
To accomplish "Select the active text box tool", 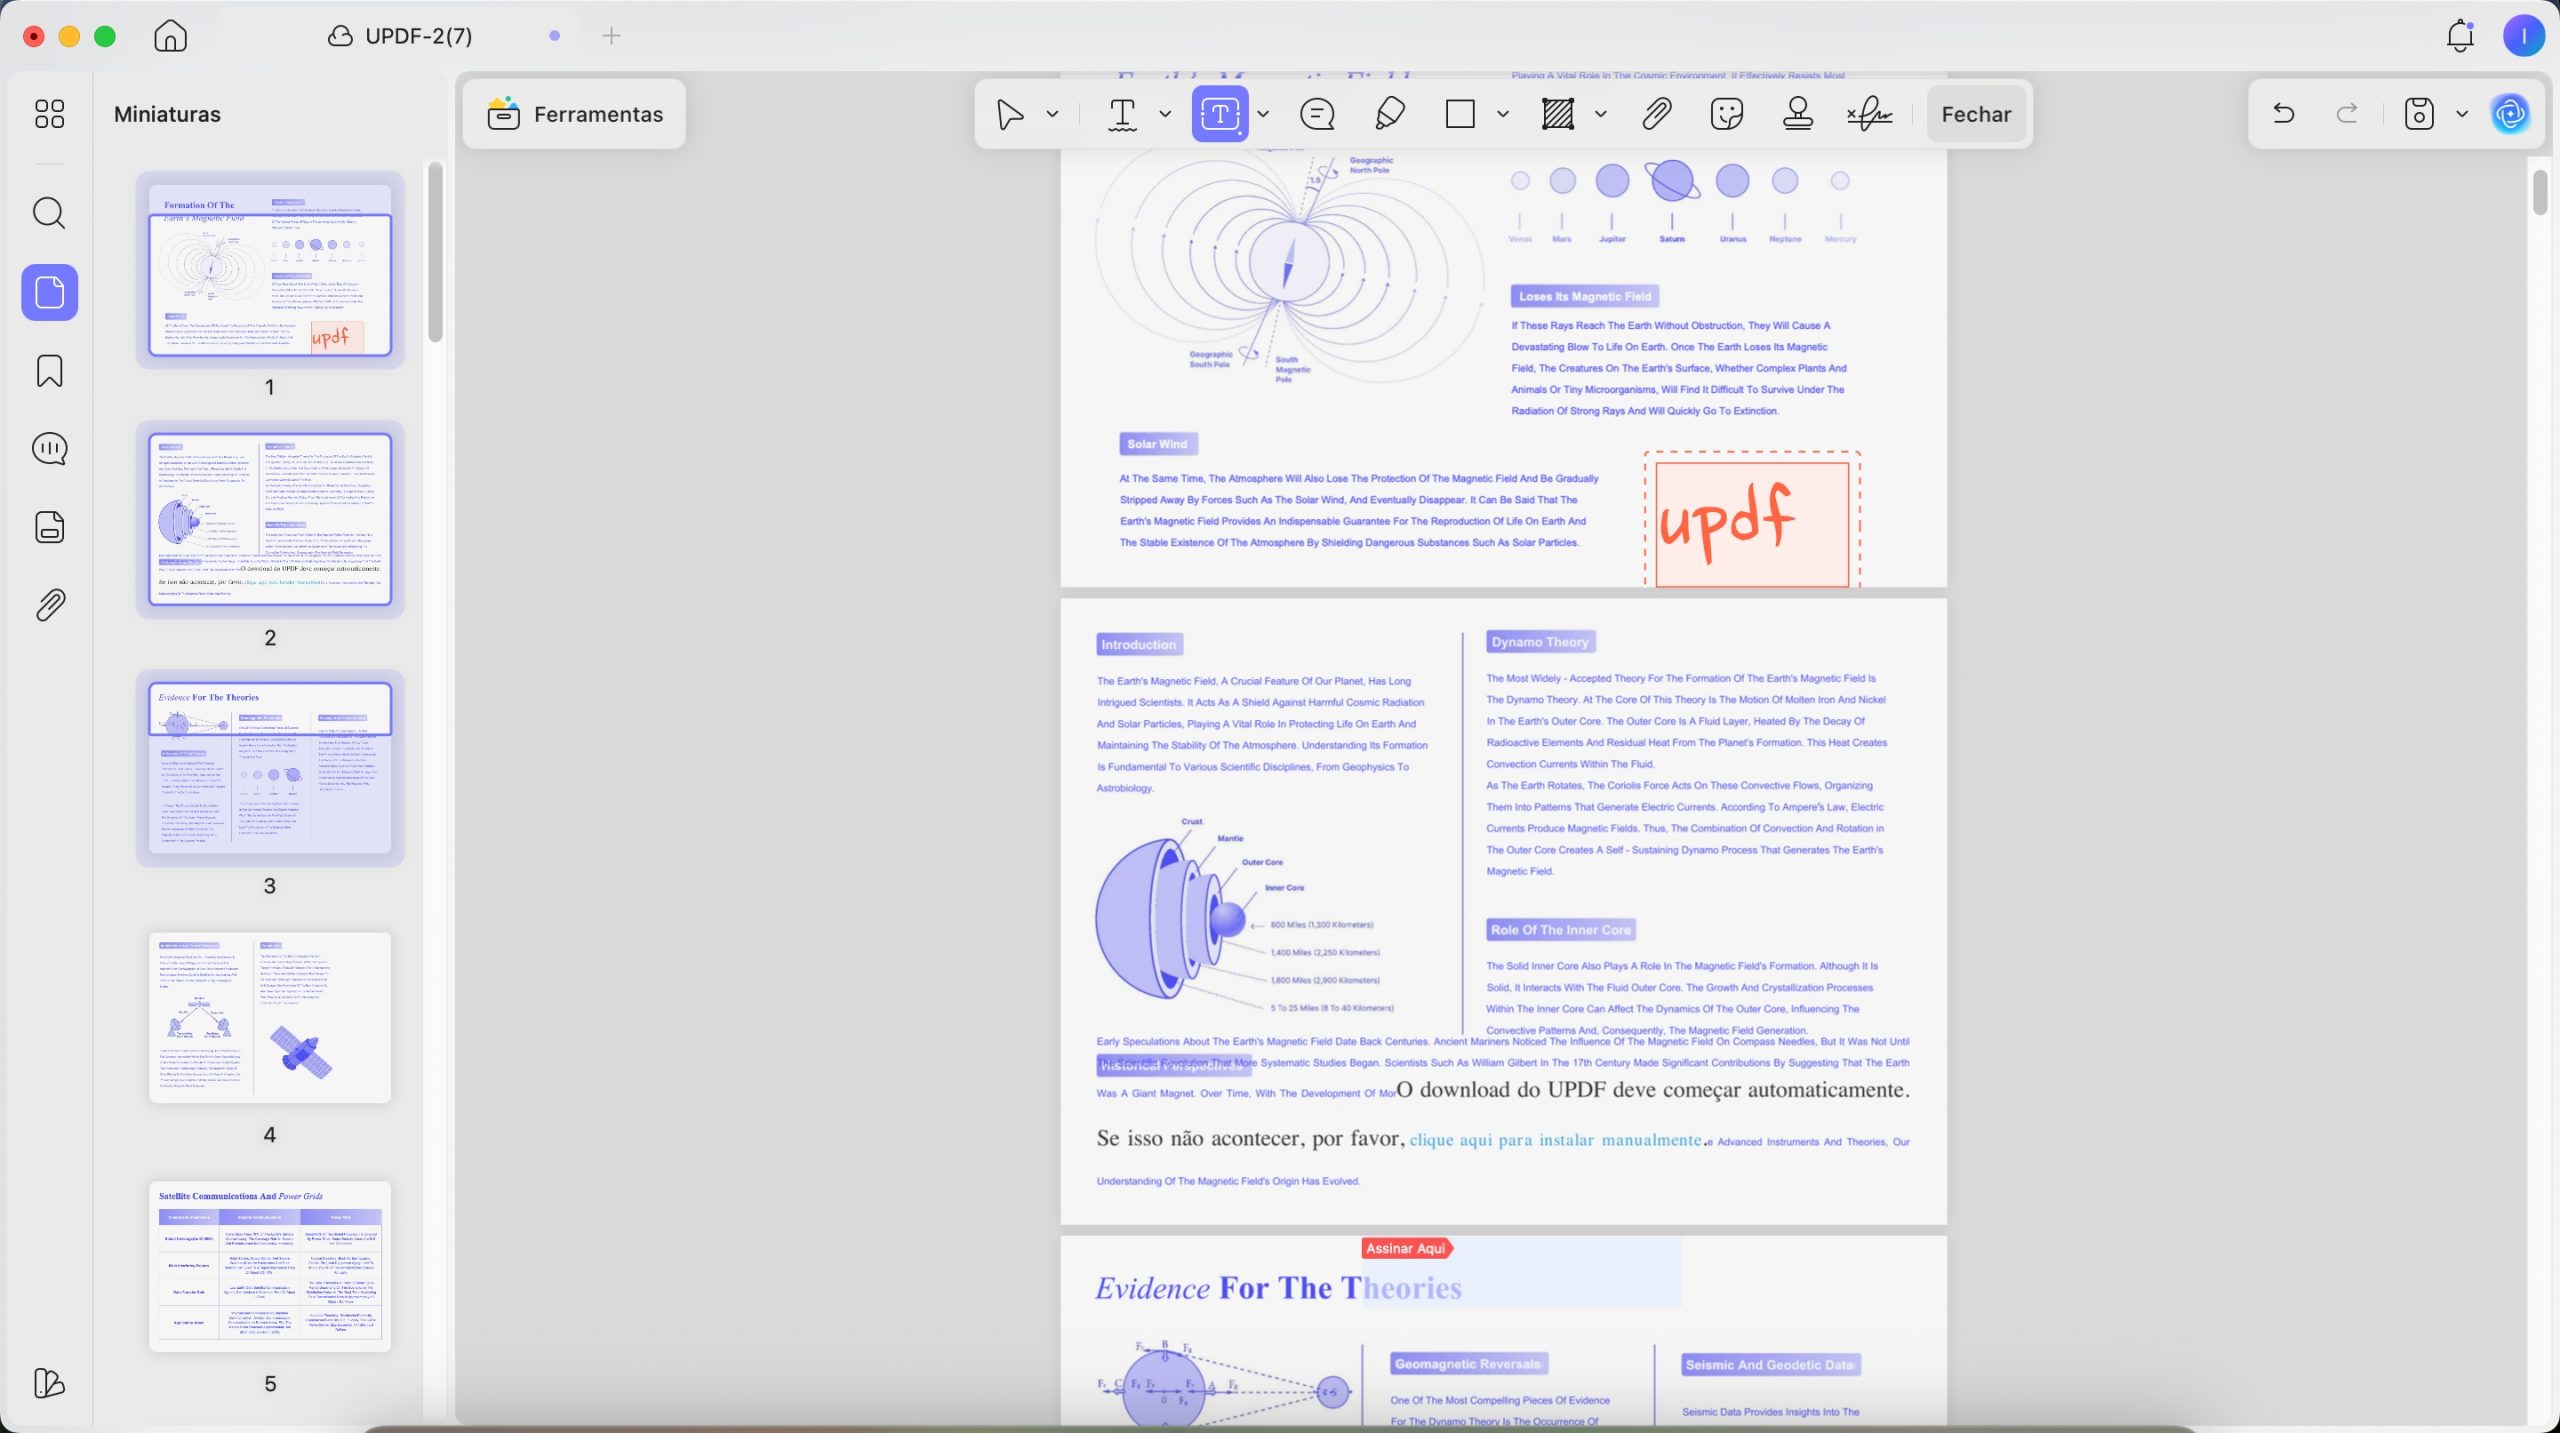I will (1219, 114).
